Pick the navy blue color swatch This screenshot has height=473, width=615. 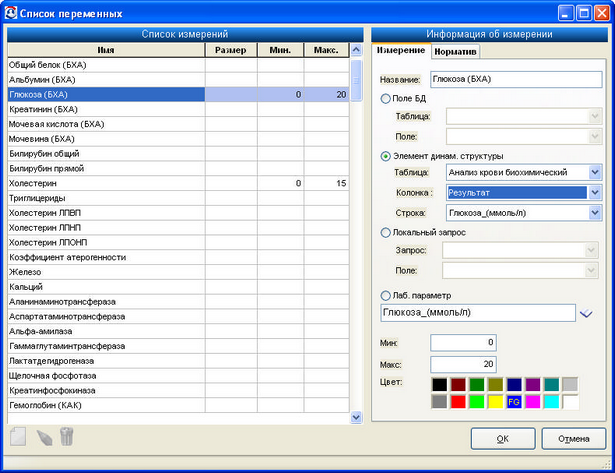[514, 384]
